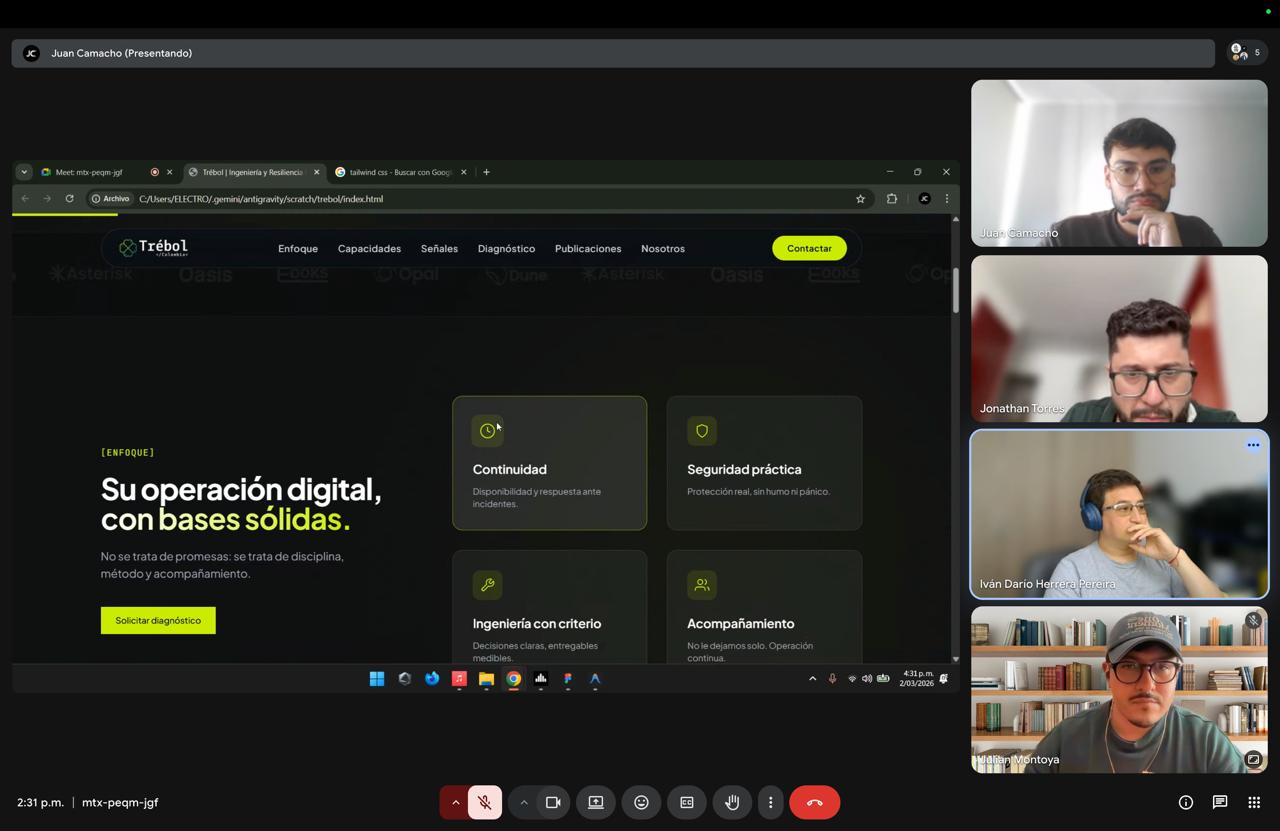Bookmark this page with the star icon
This screenshot has height=831, width=1280.
click(x=860, y=199)
